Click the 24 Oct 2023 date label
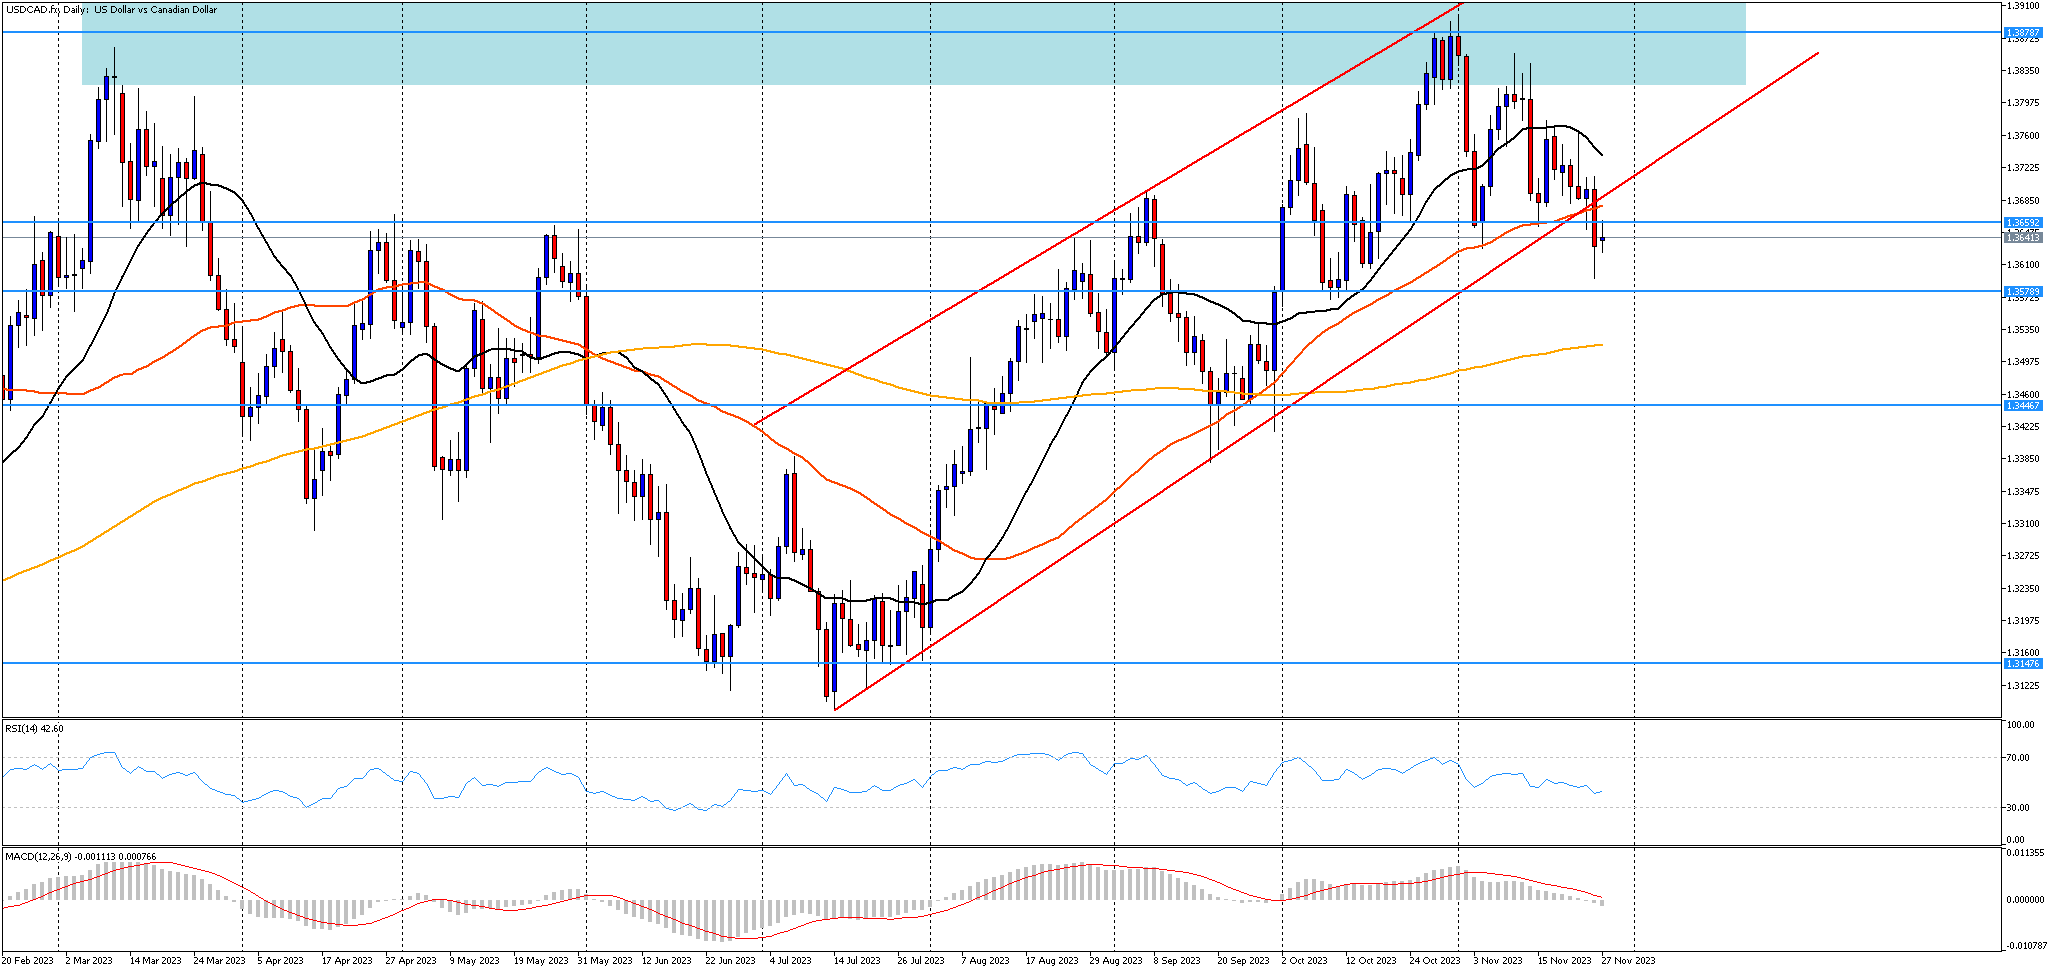The height and width of the screenshot is (972, 2054). point(1435,961)
